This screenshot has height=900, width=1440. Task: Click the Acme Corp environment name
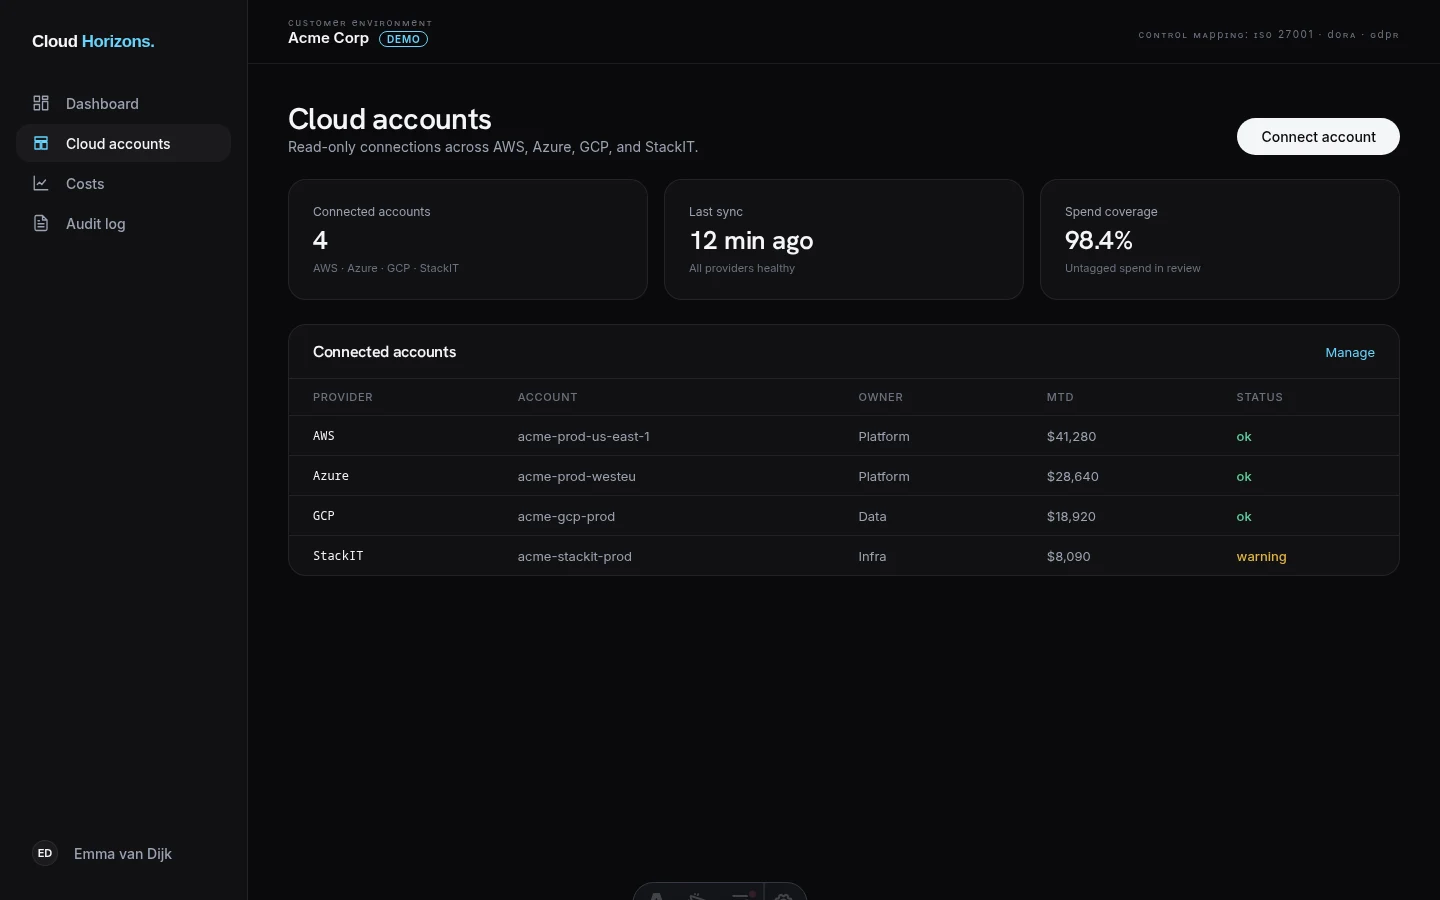point(328,38)
